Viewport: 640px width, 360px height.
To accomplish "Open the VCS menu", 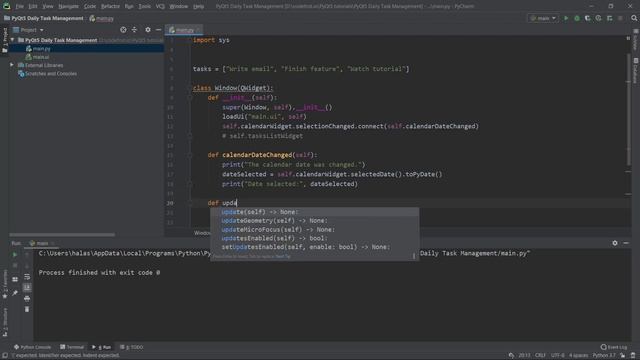I will coord(160,6).
